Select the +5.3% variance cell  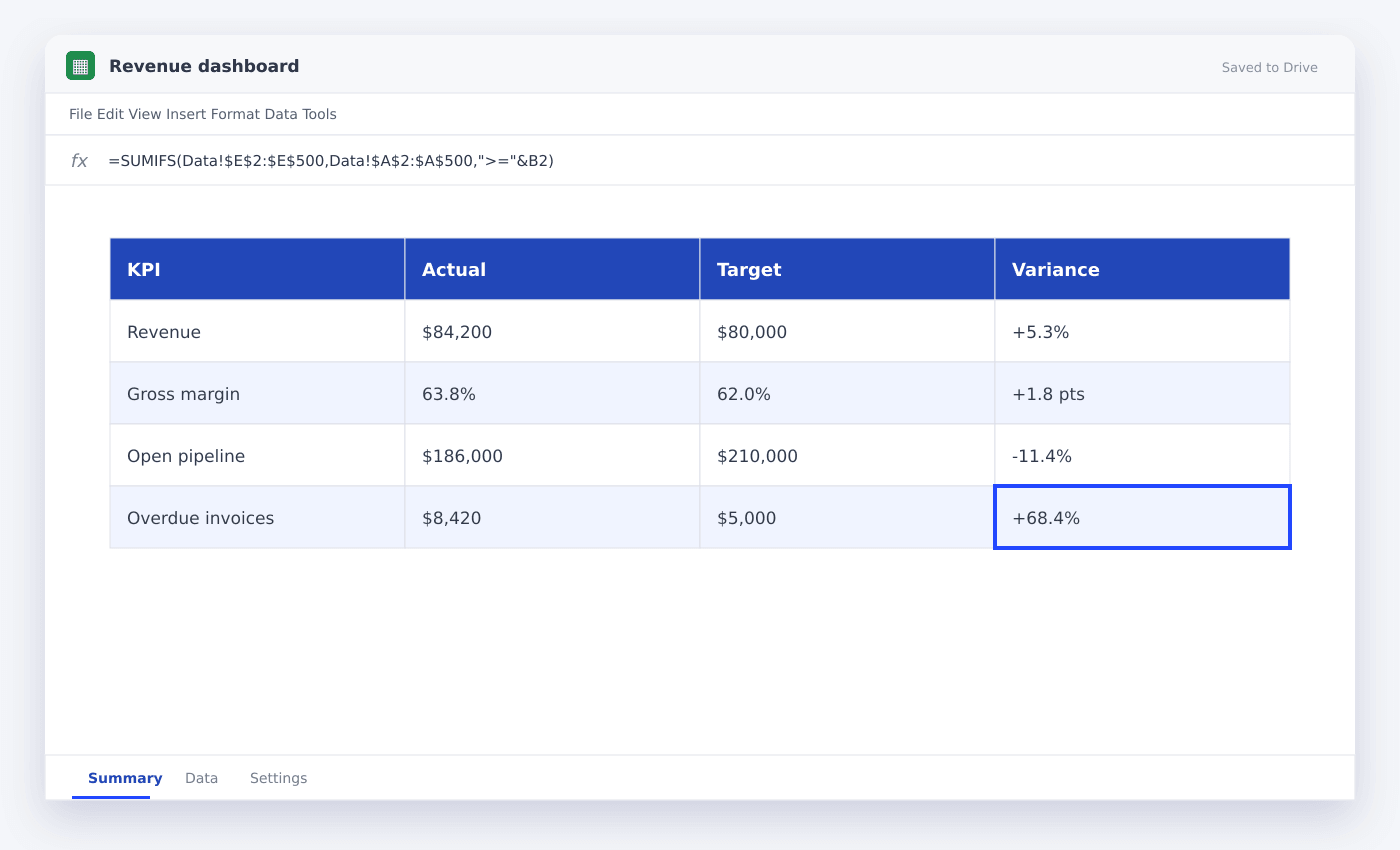pyautogui.click(x=1142, y=331)
